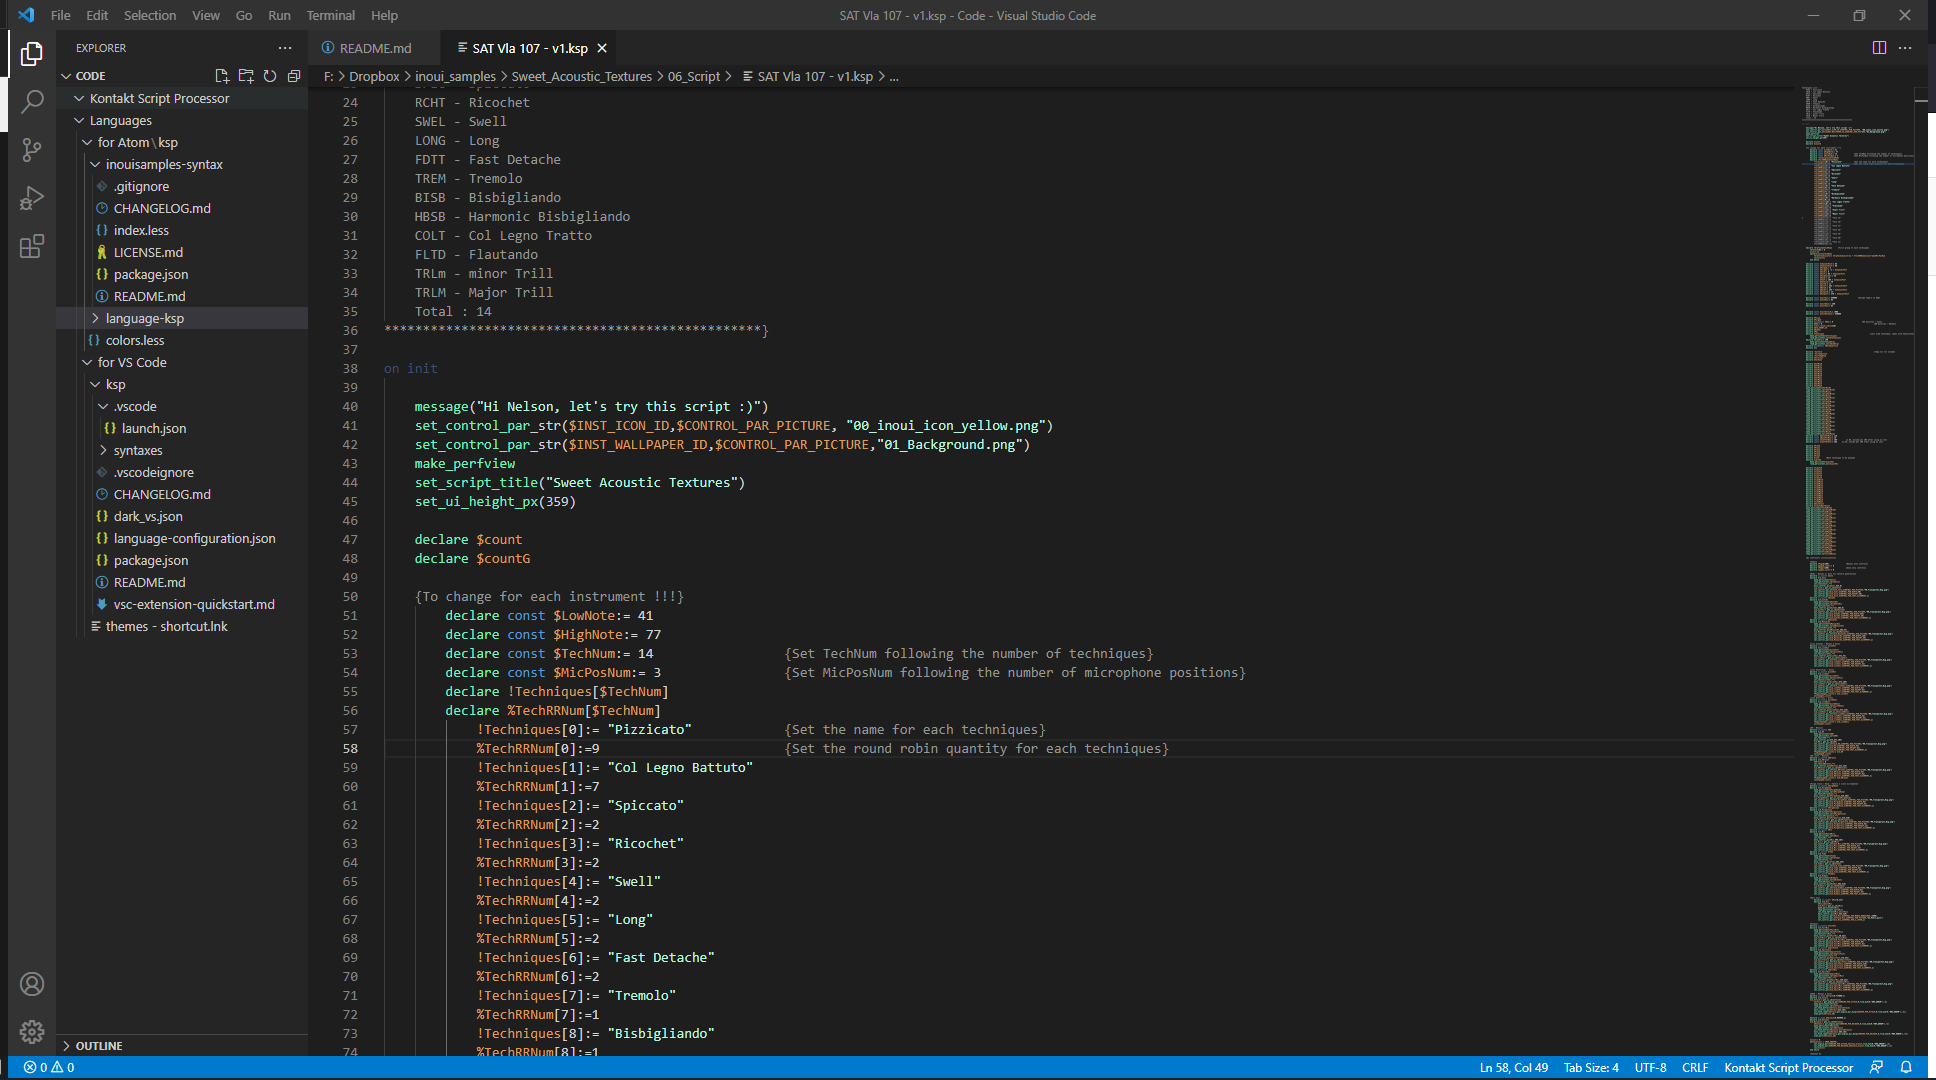Open the Search view in activity bar
1936x1080 pixels.
tap(32, 101)
